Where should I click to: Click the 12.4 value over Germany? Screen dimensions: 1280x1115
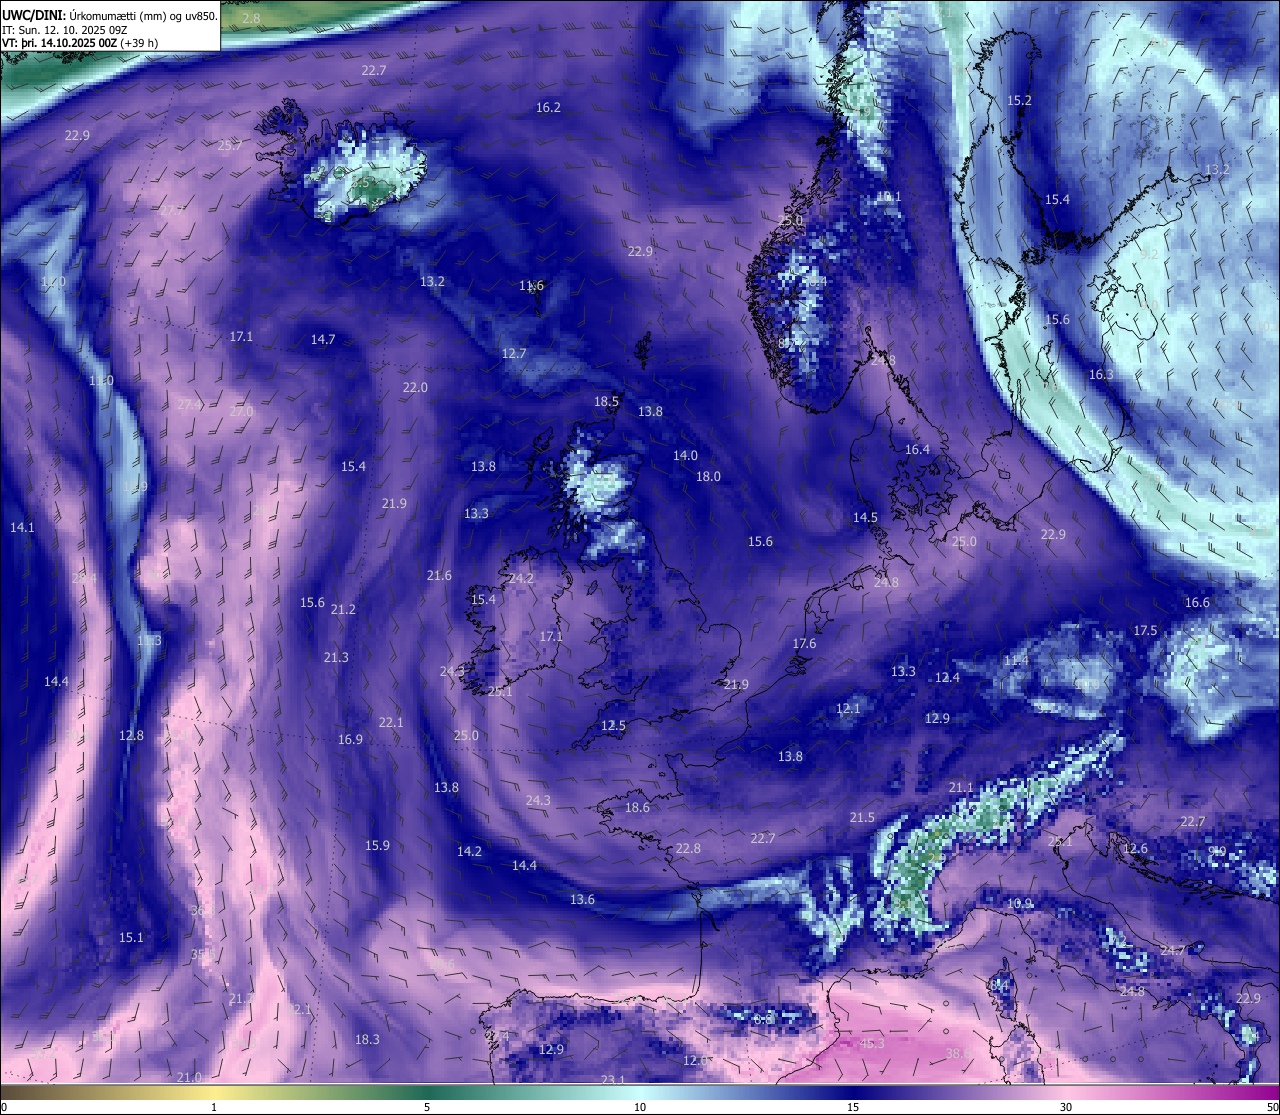pos(947,678)
